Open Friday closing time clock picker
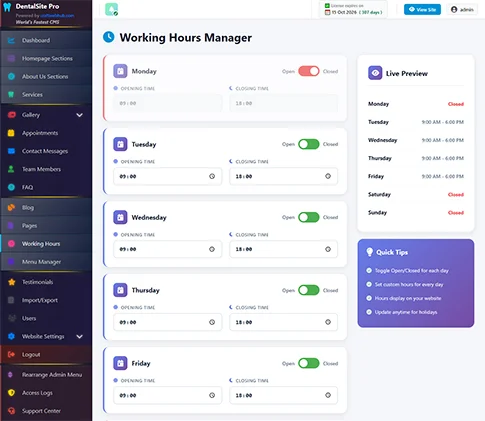485x421 pixels. click(328, 395)
